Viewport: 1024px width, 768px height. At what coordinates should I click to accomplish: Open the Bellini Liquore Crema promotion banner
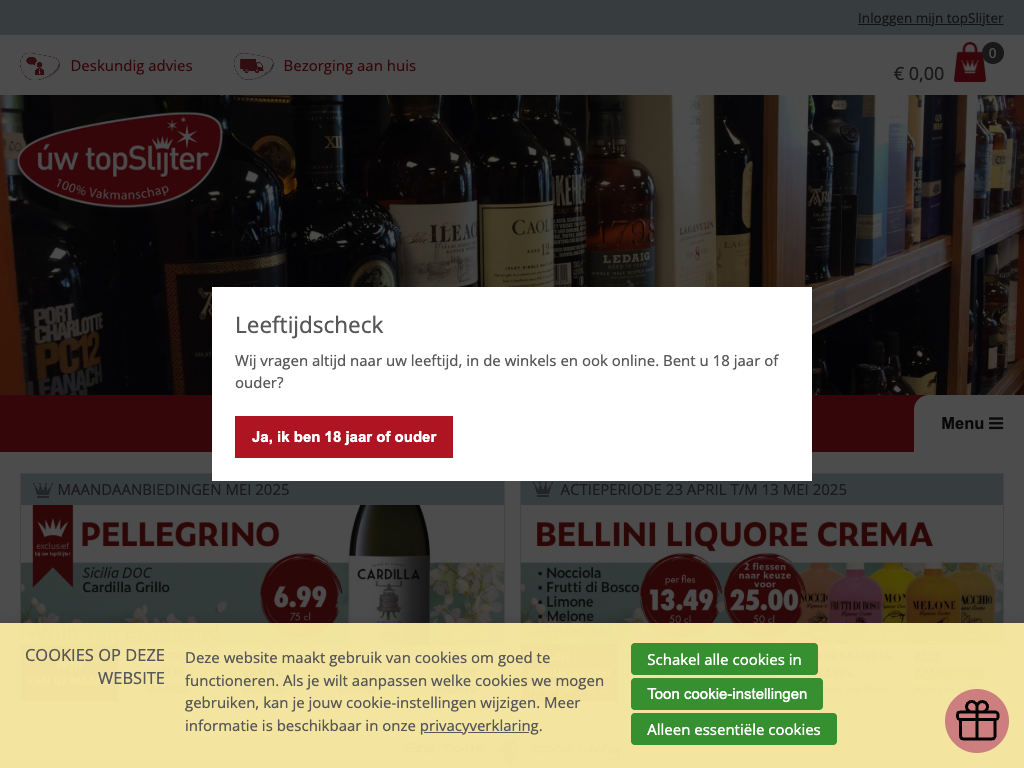click(x=761, y=564)
